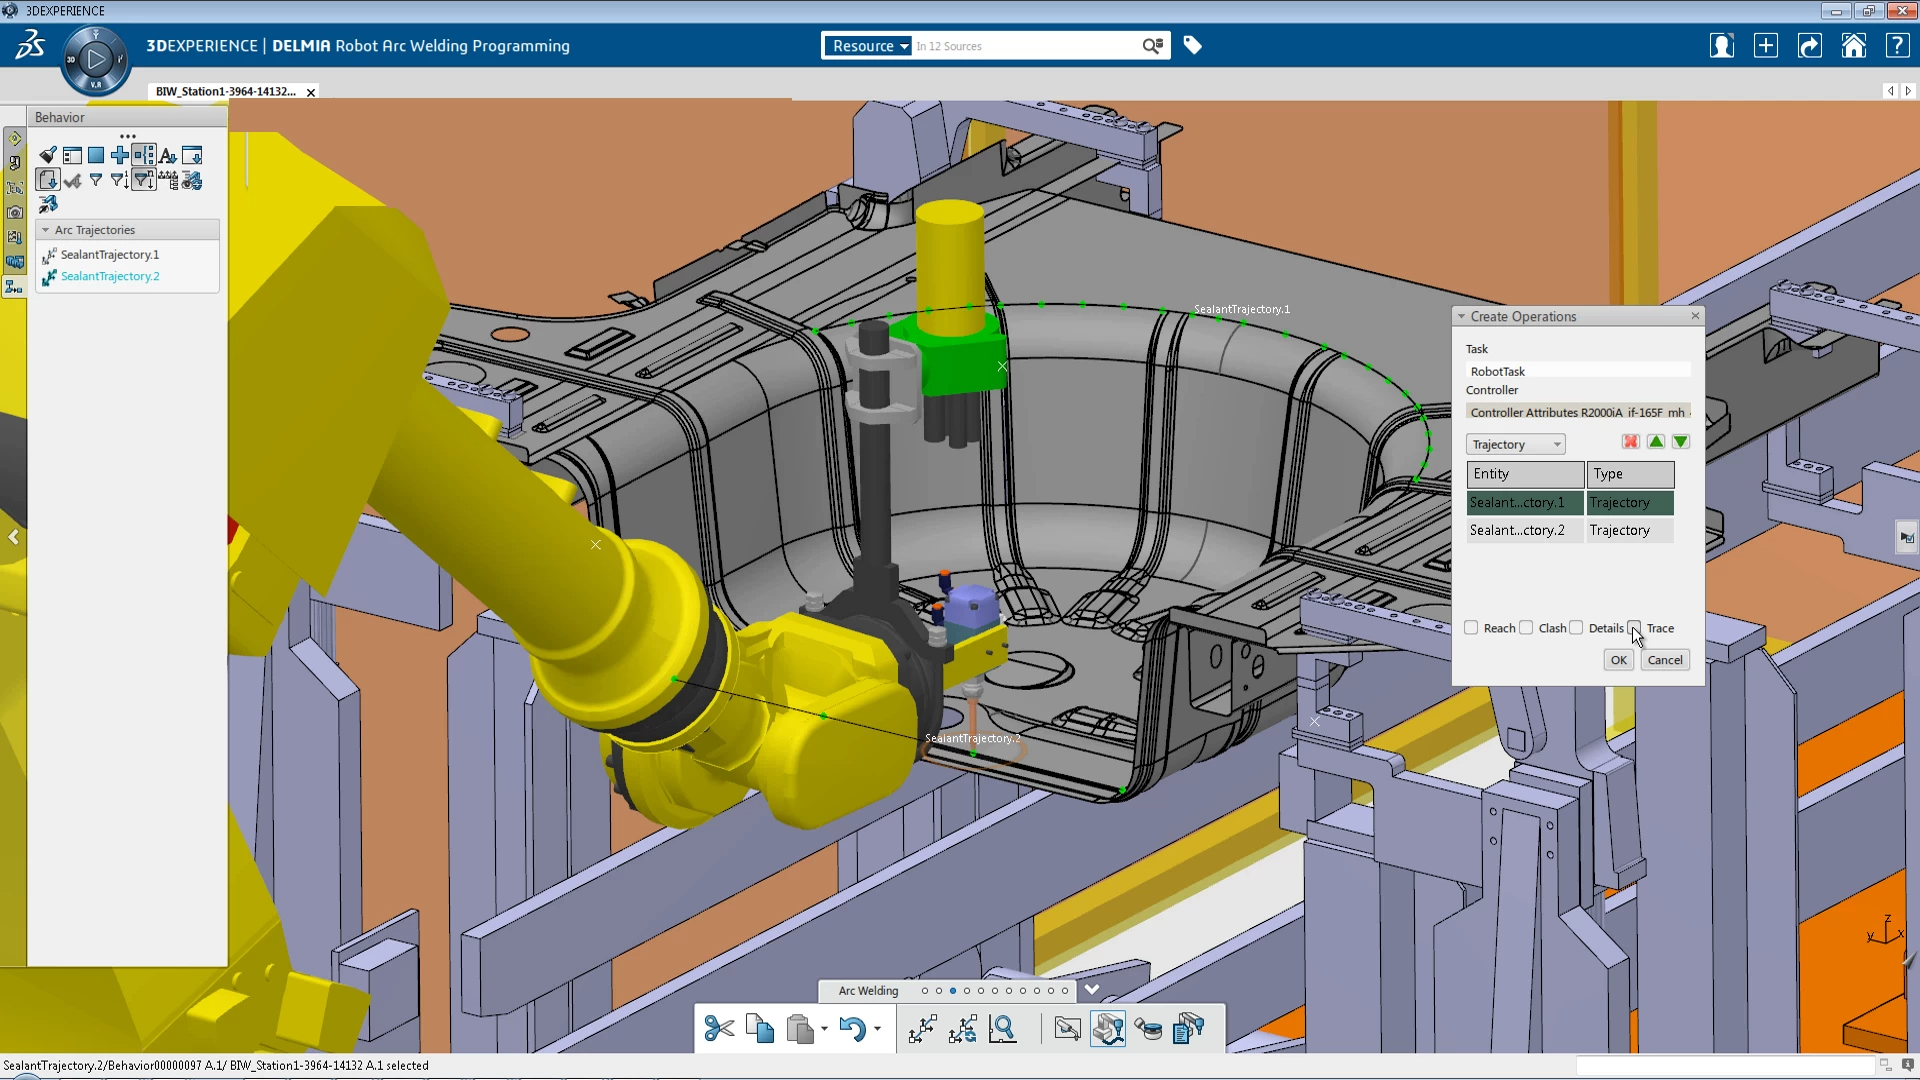Select SealantTrajectory.1 in Arc Trajectories list

click(110, 255)
